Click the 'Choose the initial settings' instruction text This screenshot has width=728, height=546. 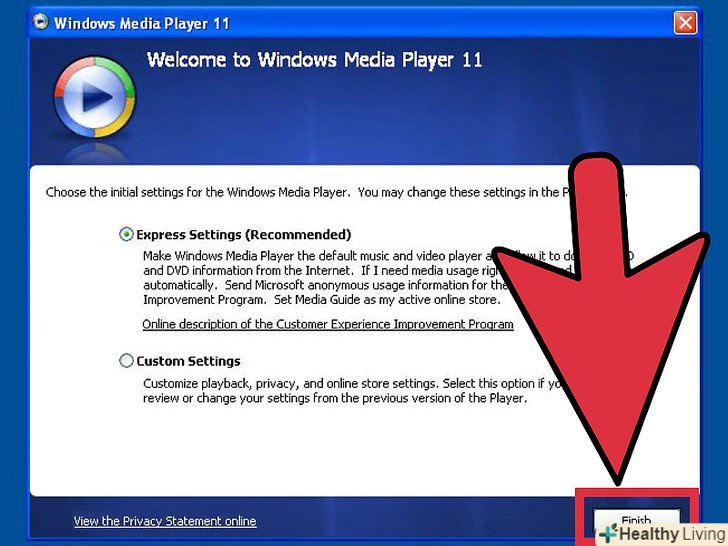[x=337, y=192]
